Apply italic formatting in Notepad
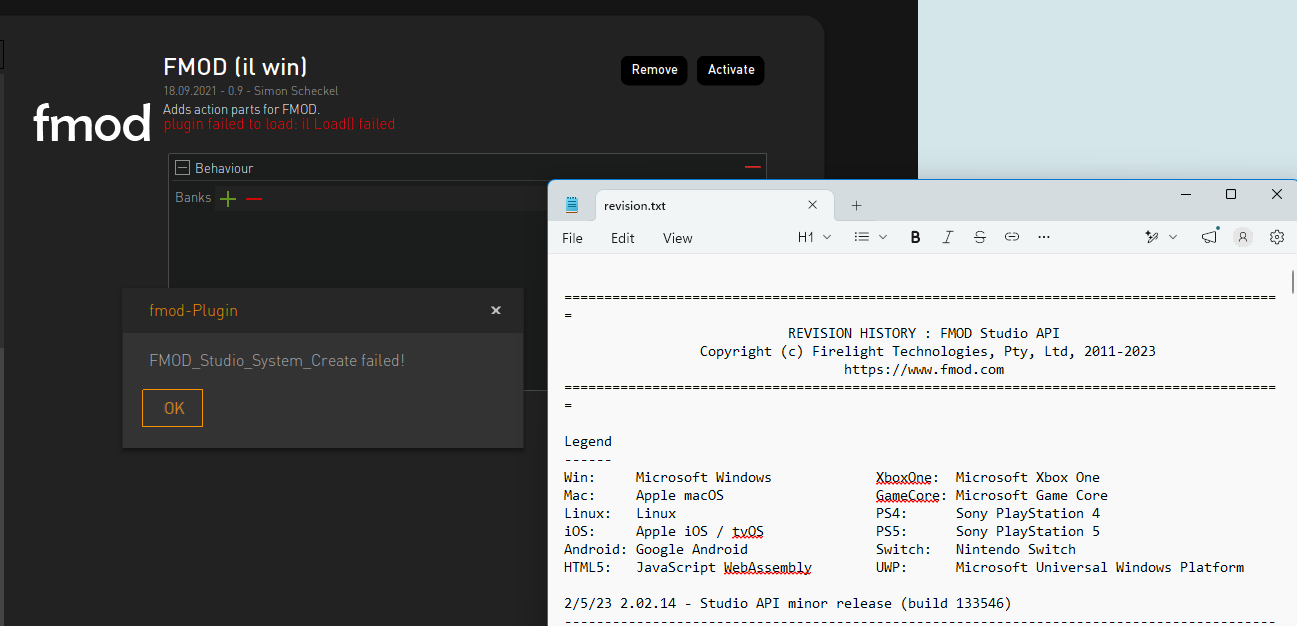1297x626 pixels. pyautogui.click(x=948, y=237)
